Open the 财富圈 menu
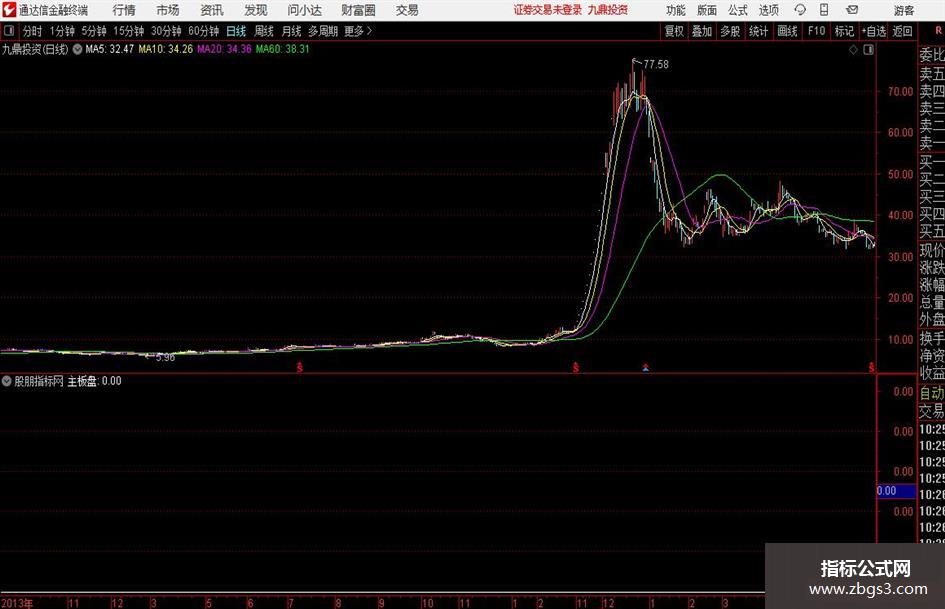 point(358,10)
